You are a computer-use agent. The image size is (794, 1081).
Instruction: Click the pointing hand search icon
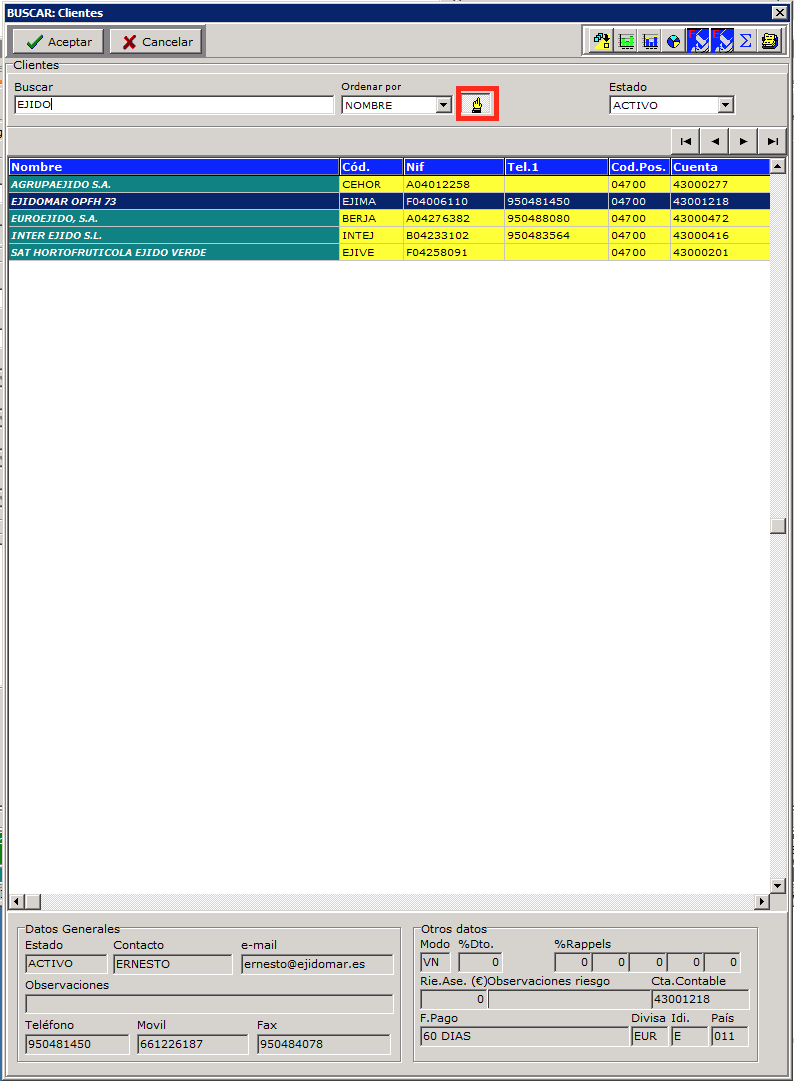[x=477, y=105]
